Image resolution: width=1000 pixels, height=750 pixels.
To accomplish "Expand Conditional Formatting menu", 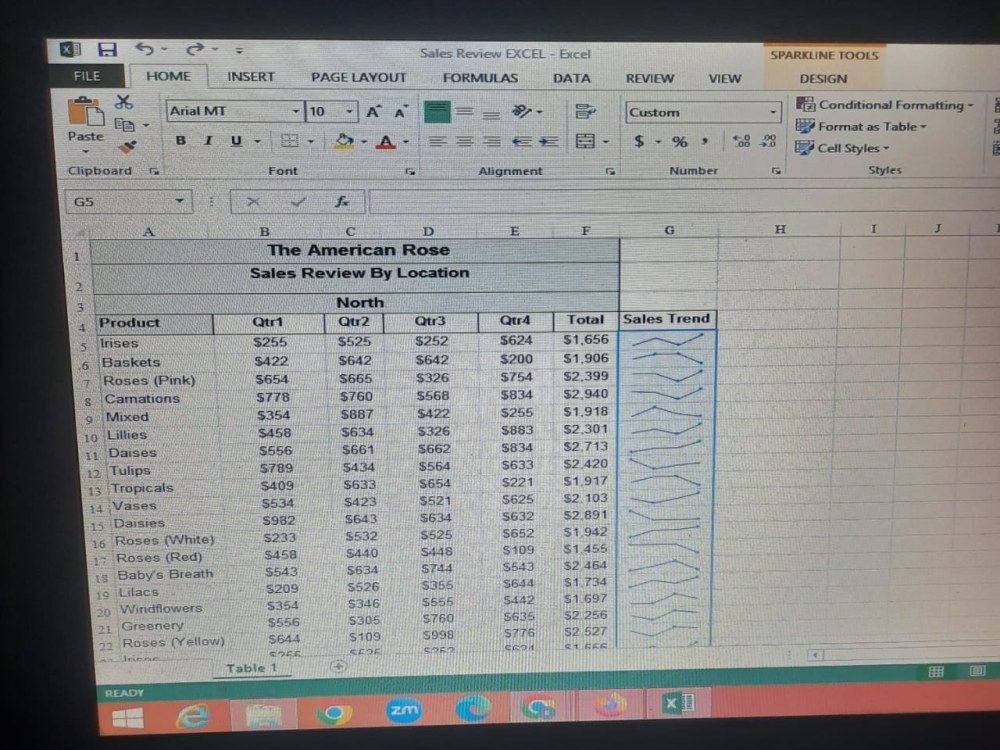I will pos(885,105).
